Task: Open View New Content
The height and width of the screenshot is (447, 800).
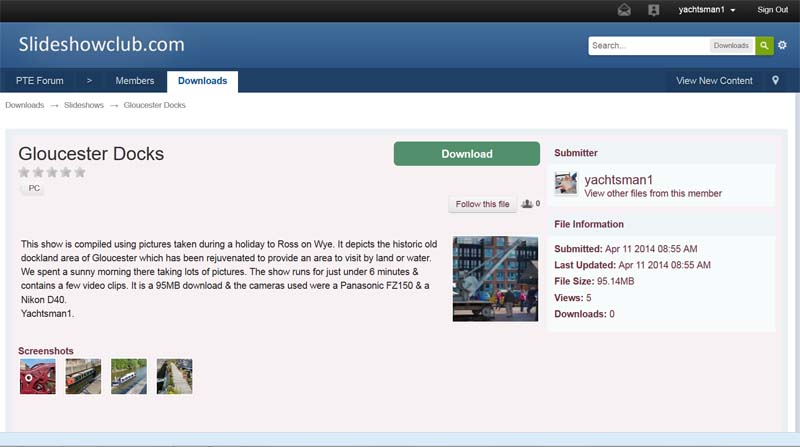Action: (x=714, y=81)
